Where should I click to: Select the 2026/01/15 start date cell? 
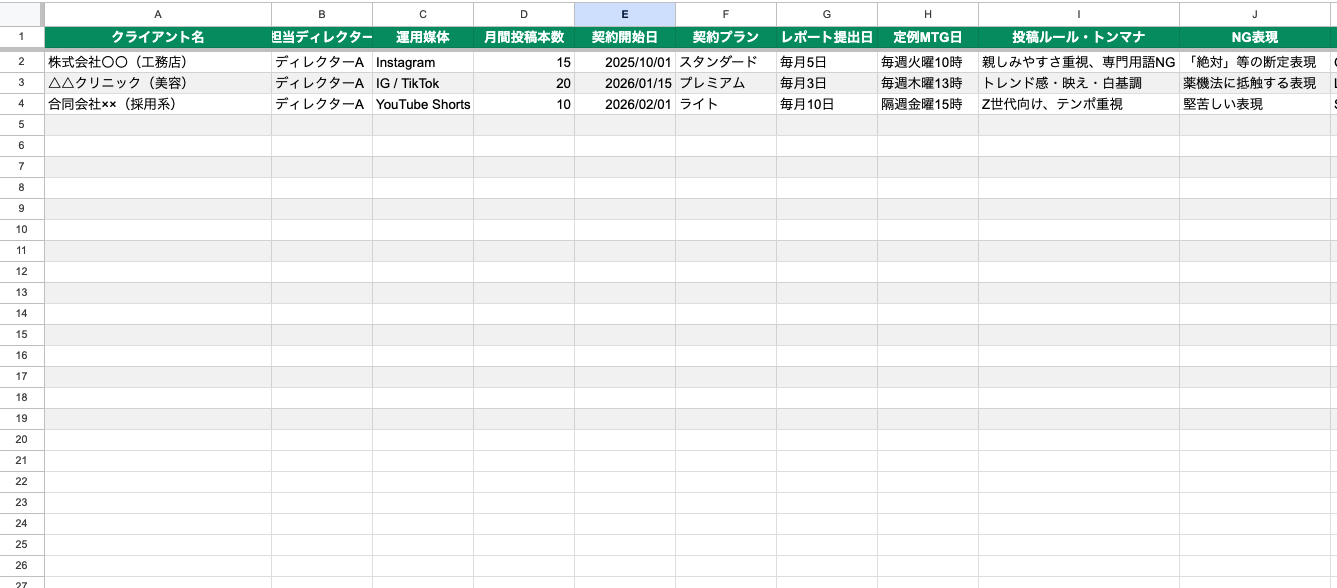tap(625, 83)
